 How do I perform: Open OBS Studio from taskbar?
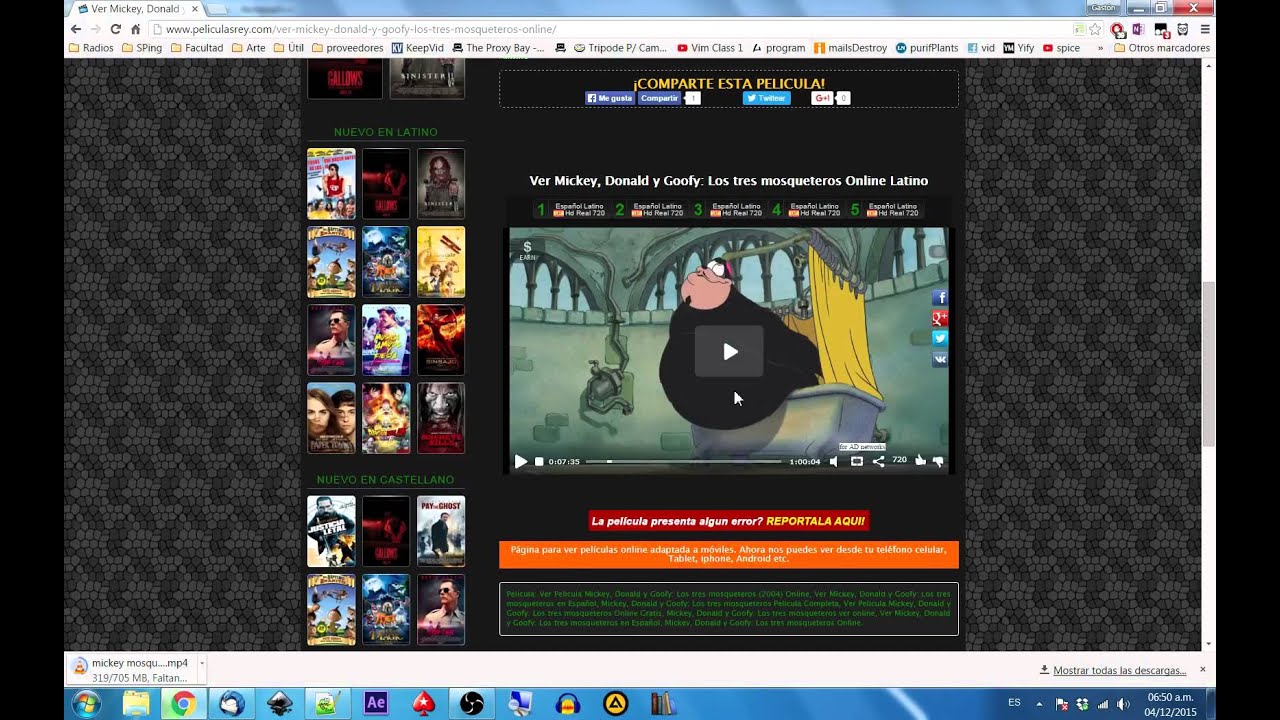[x=472, y=703]
